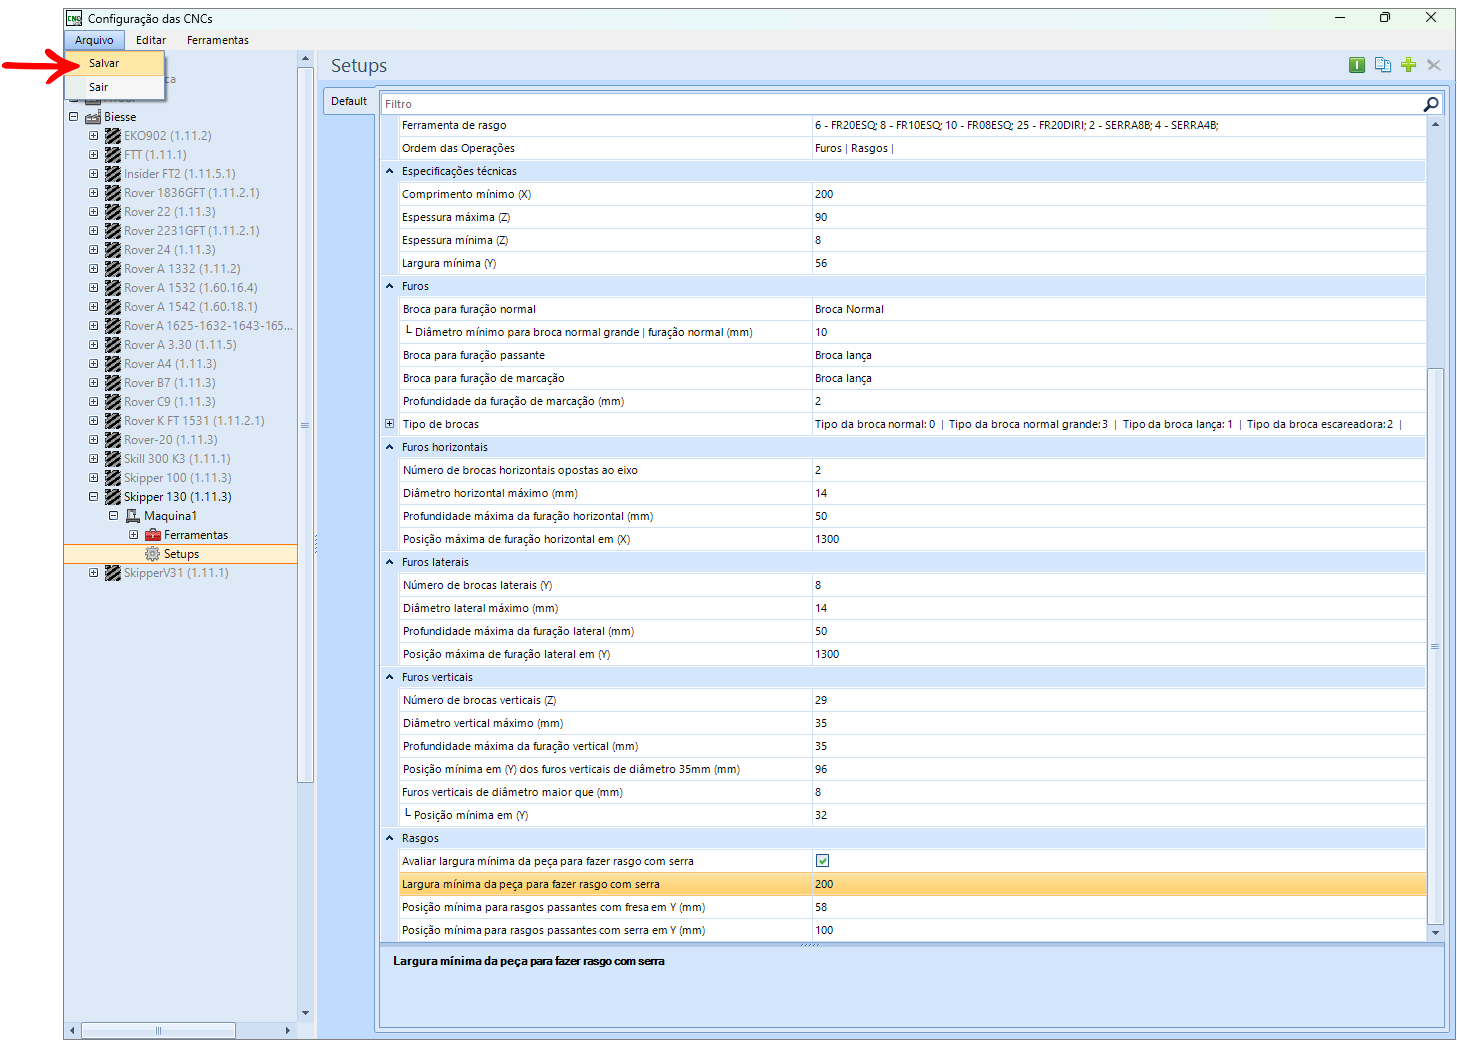The height and width of the screenshot is (1046, 1457).
Task: Click the FTT machine icon
Action: point(113,155)
